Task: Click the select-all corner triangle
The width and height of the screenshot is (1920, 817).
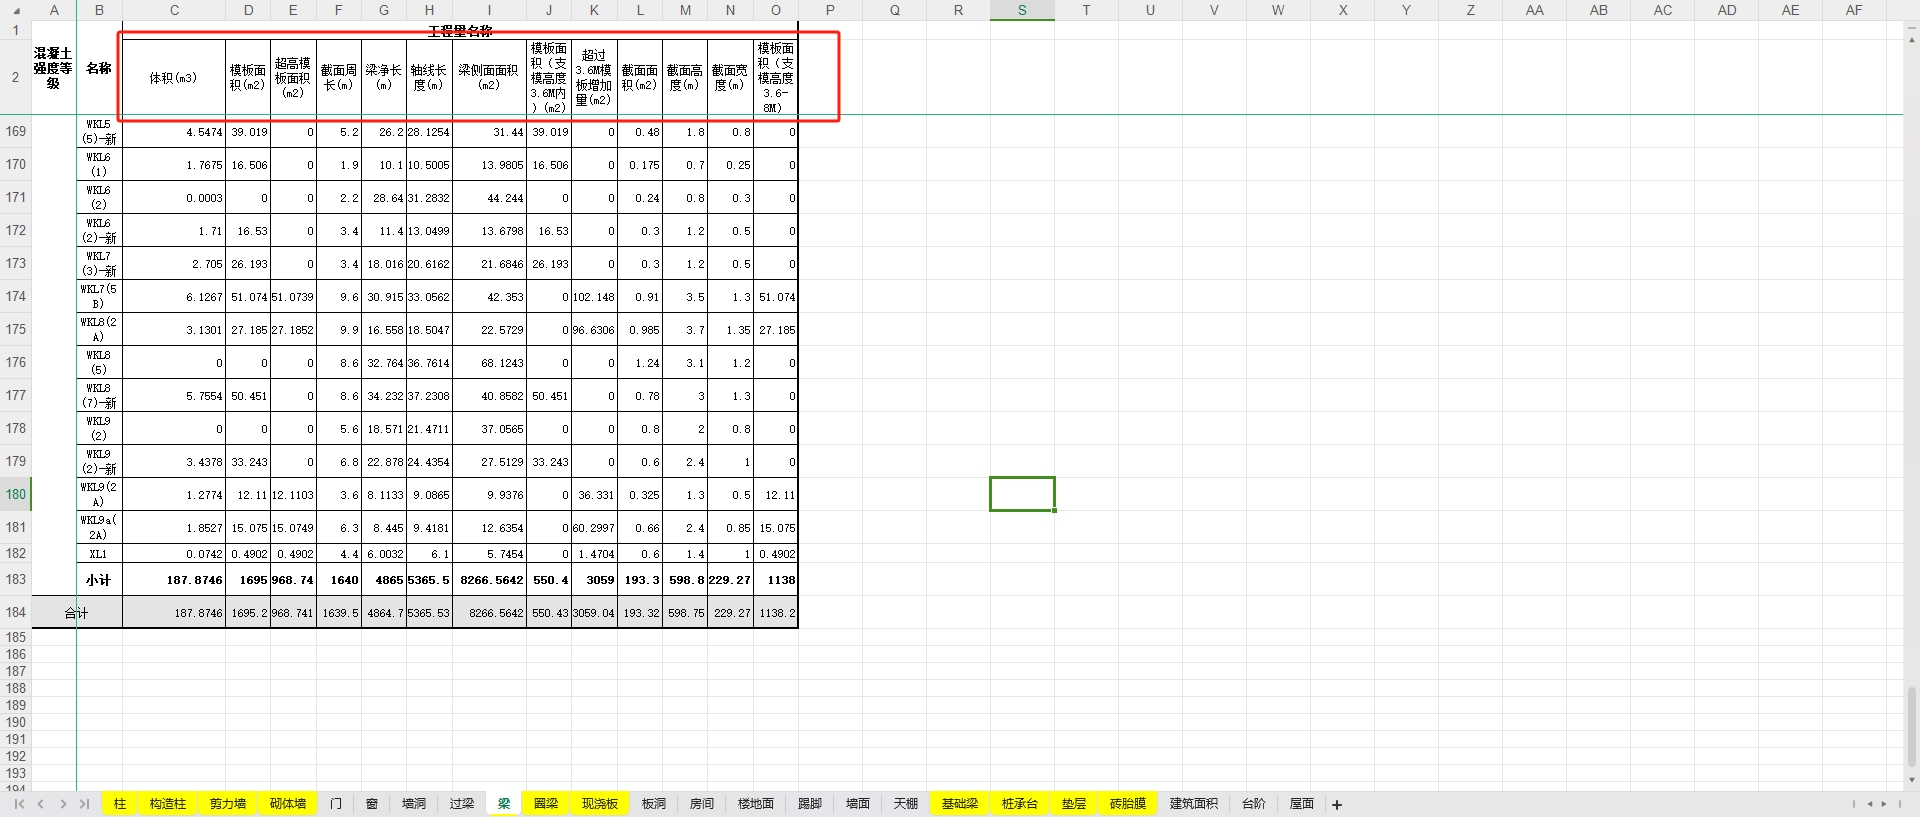Action: tap(16, 11)
